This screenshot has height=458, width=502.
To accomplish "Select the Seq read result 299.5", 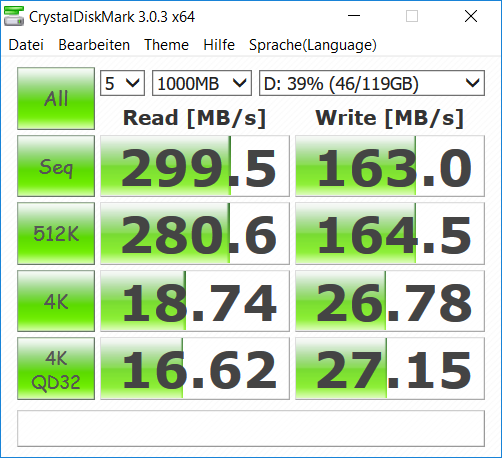I will [195, 166].
